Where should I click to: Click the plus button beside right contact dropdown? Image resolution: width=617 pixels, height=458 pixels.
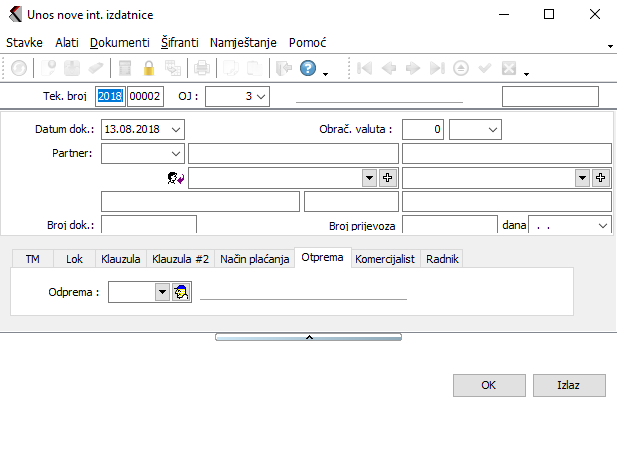[x=601, y=177]
